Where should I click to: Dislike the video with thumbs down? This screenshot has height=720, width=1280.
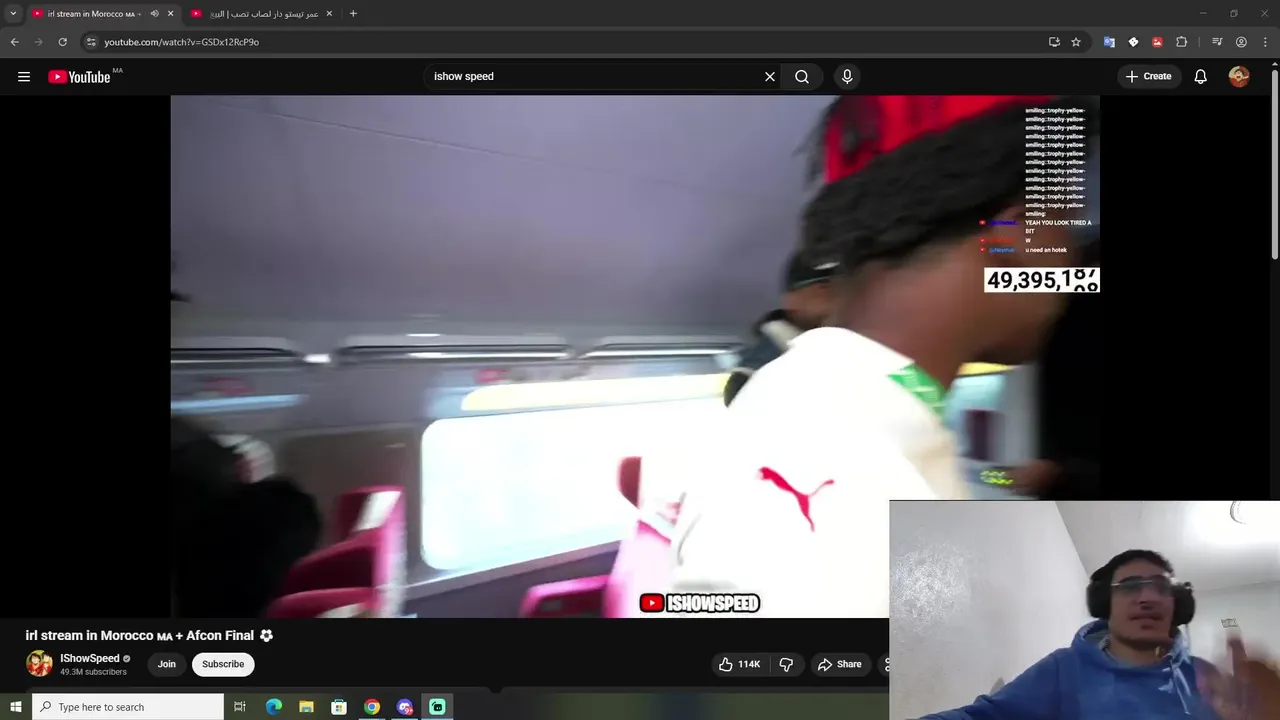tap(786, 664)
